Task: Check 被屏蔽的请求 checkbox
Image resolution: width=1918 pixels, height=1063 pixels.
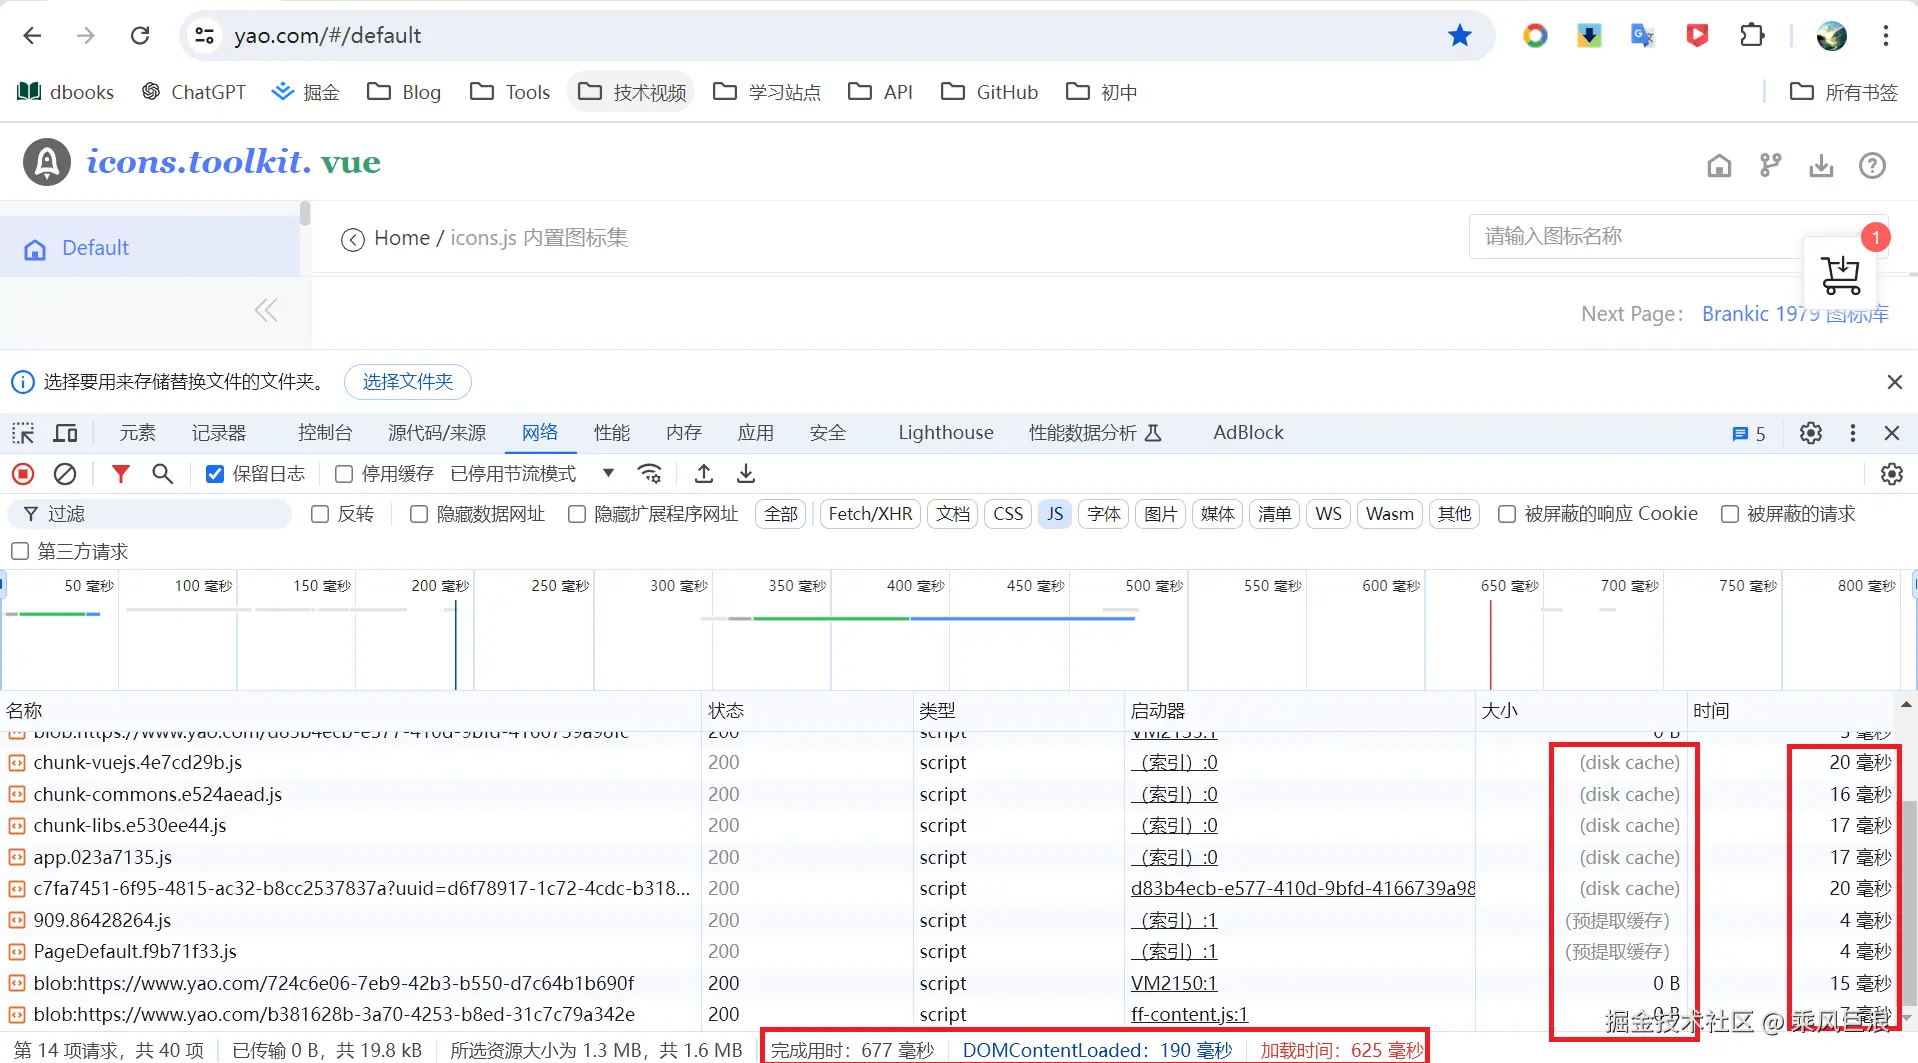Action: tap(1730, 514)
